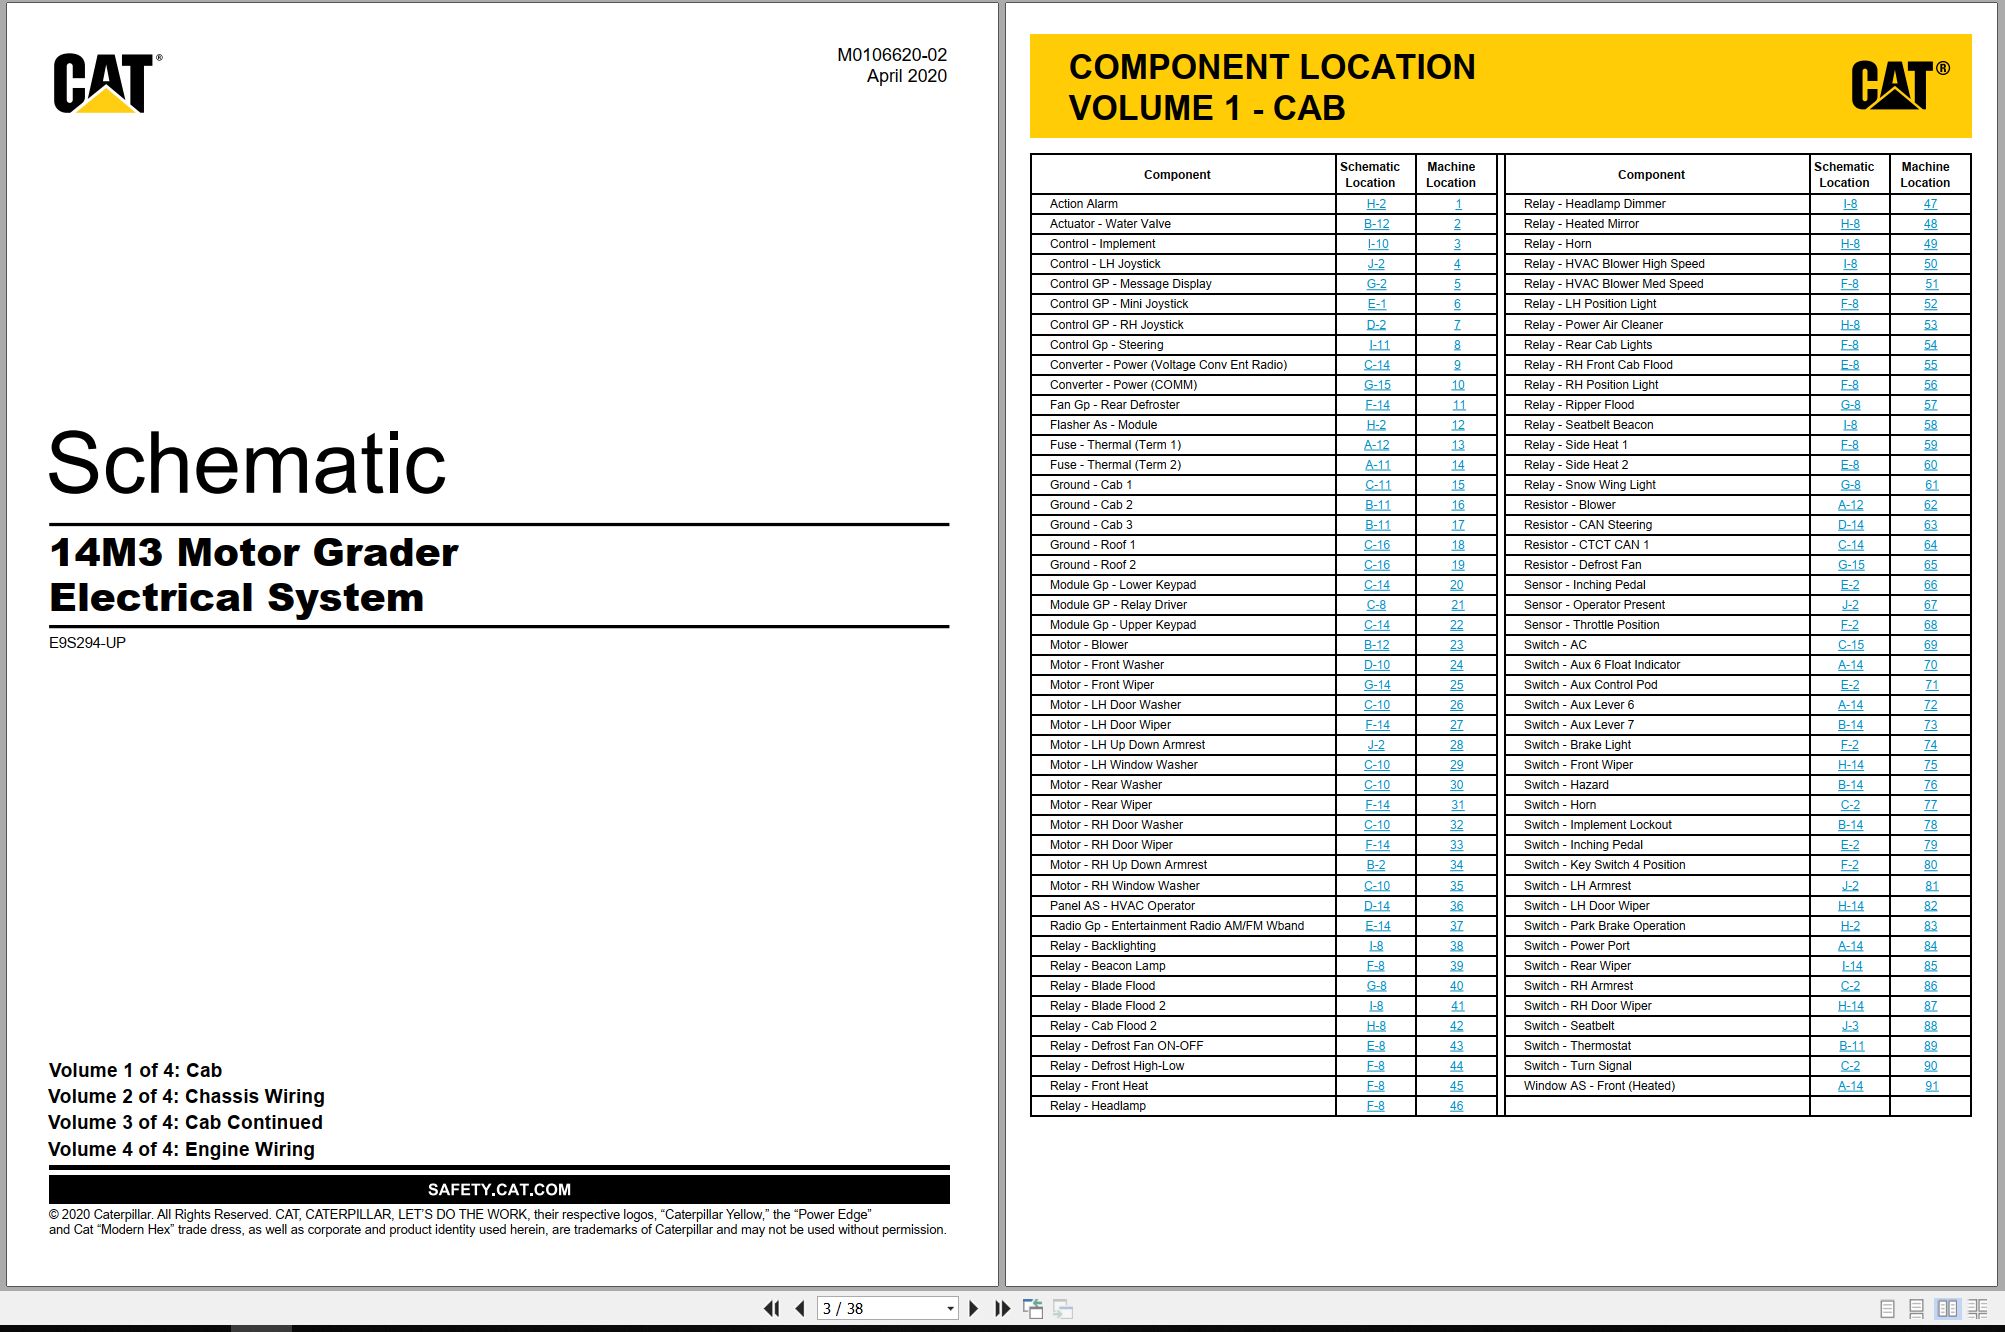Open Motor Rear Wiper machine location 31
The width and height of the screenshot is (2005, 1332).
pyautogui.click(x=1457, y=805)
